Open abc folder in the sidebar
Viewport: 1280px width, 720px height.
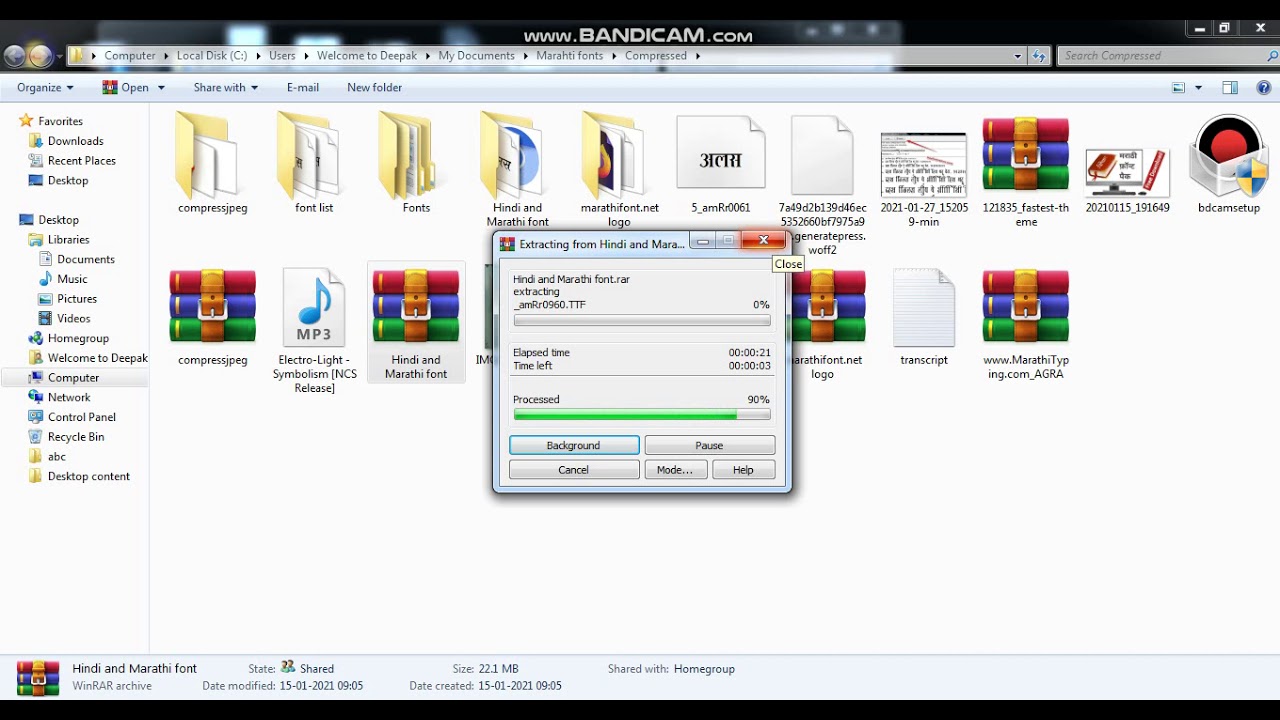click(x=56, y=457)
